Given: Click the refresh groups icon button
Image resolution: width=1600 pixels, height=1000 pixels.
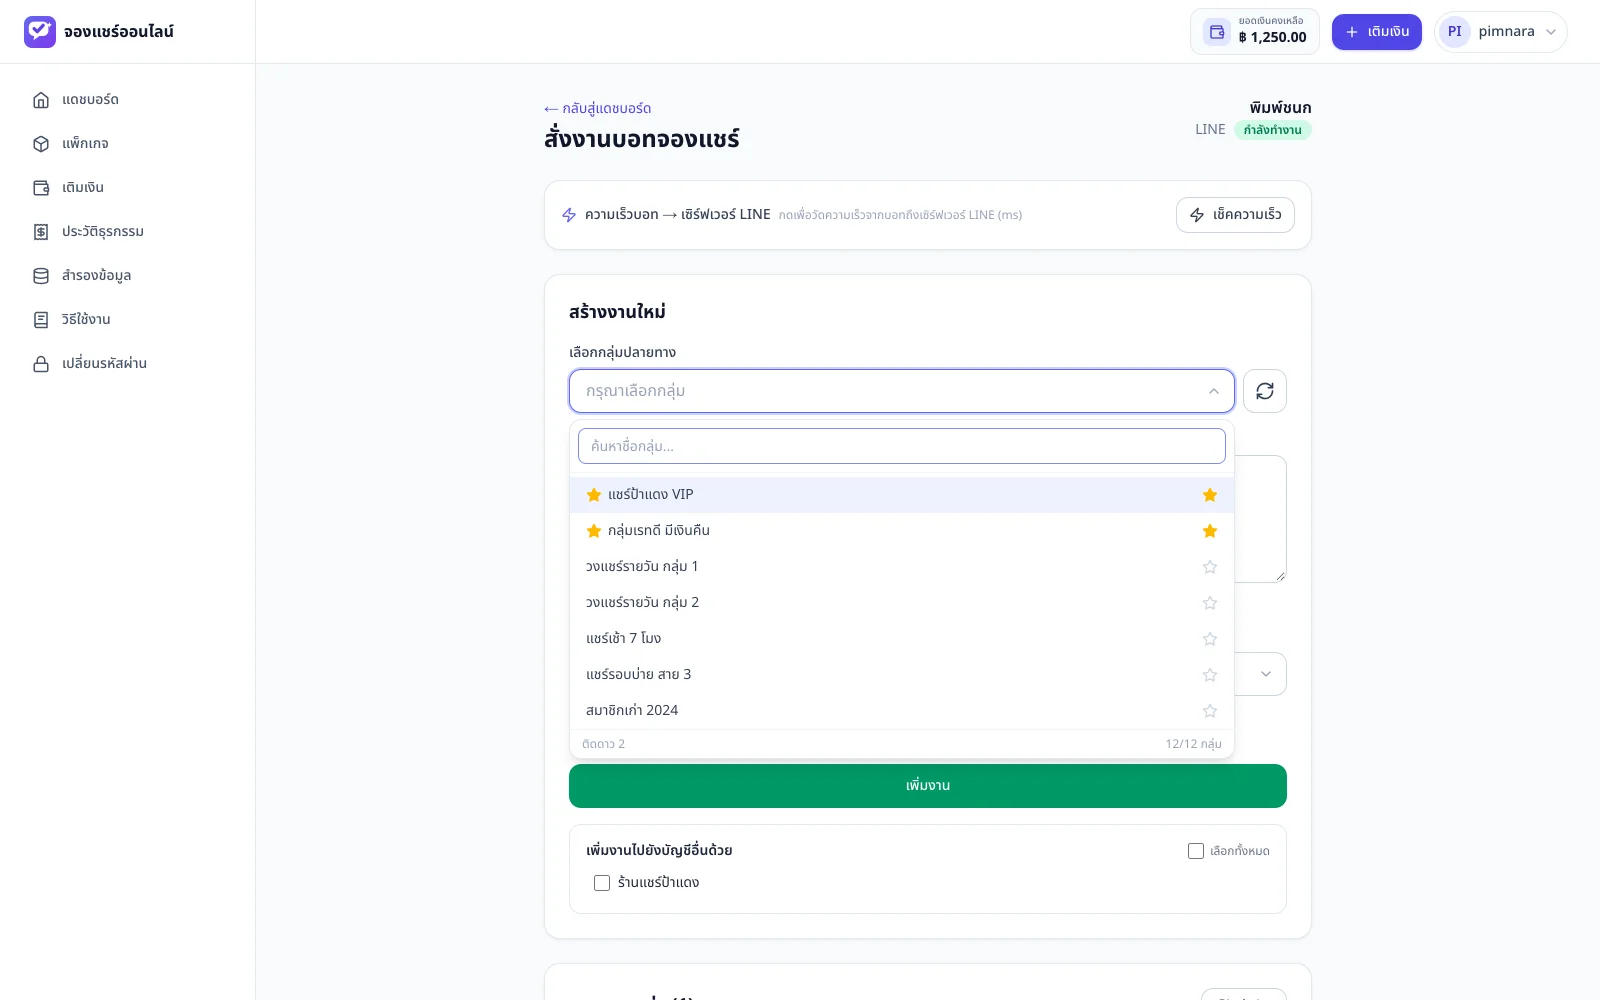Looking at the screenshot, I should pos(1264,391).
